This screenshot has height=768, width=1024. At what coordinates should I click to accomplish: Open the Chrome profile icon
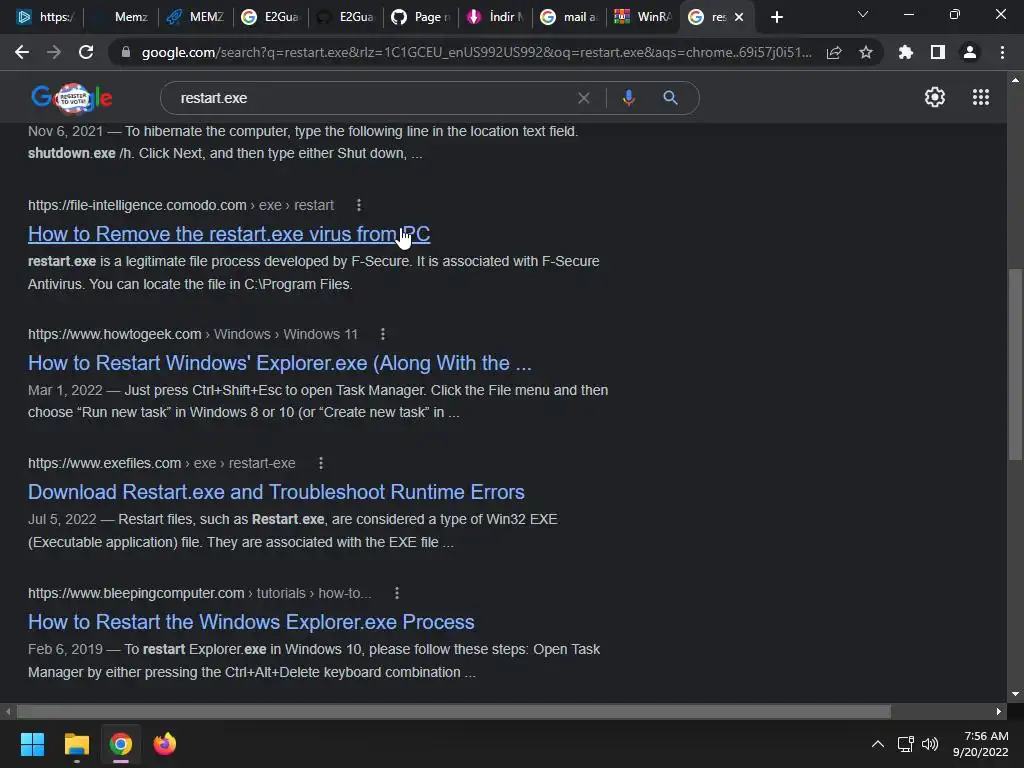click(x=970, y=52)
